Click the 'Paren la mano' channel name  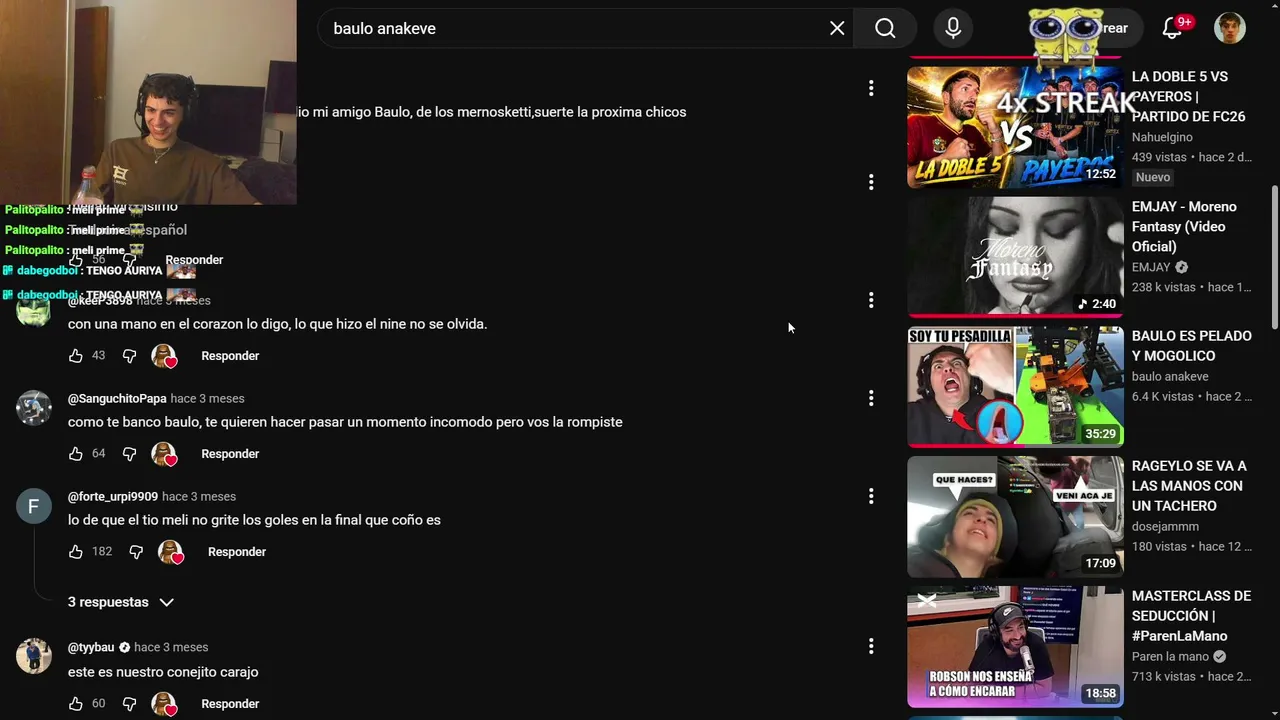pos(1170,657)
